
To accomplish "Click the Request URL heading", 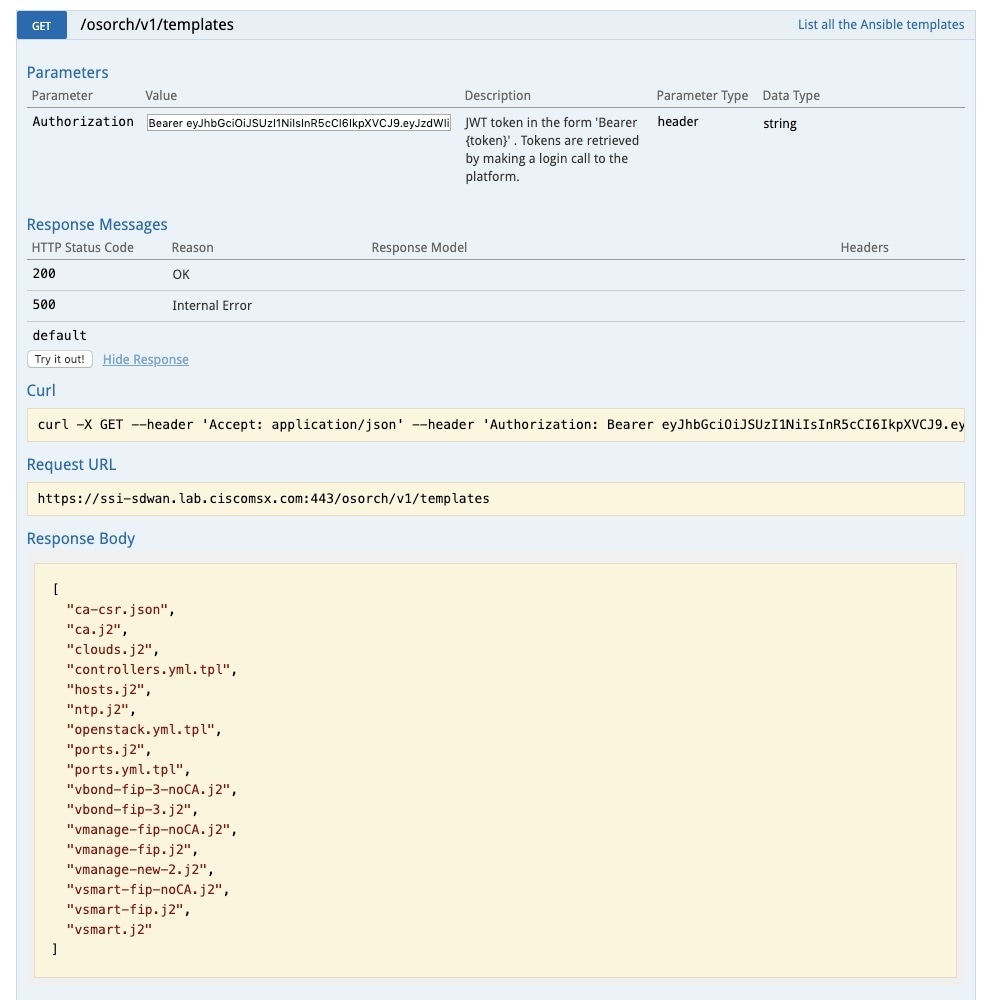I will (71, 464).
